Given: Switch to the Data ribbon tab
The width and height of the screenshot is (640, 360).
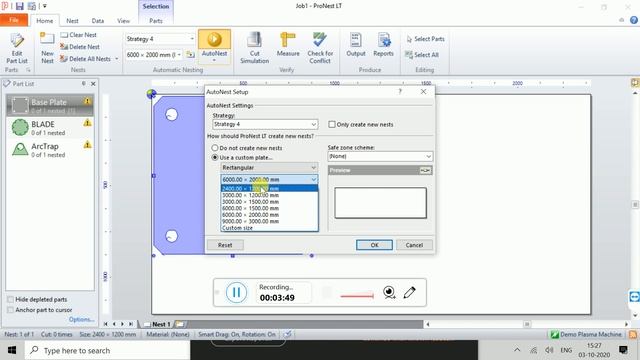Looking at the screenshot, I should [x=98, y=21].
